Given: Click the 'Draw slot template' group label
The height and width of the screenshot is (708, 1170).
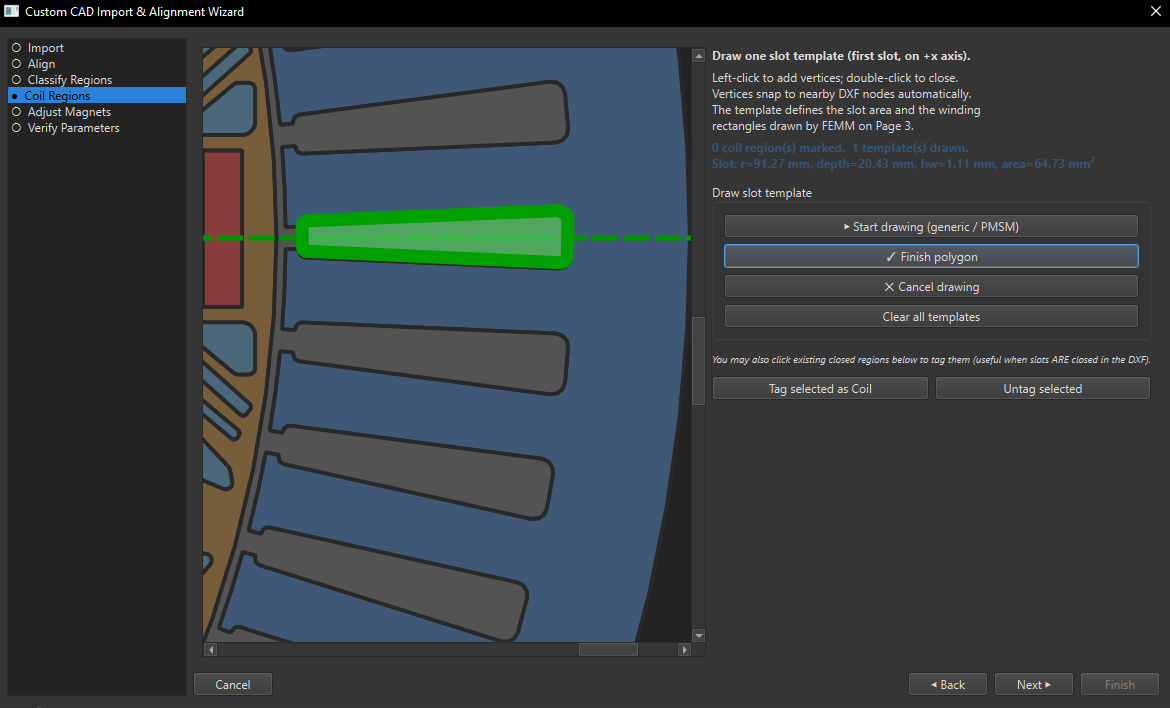Looking at the screenshot, I should tap(762, 192).
